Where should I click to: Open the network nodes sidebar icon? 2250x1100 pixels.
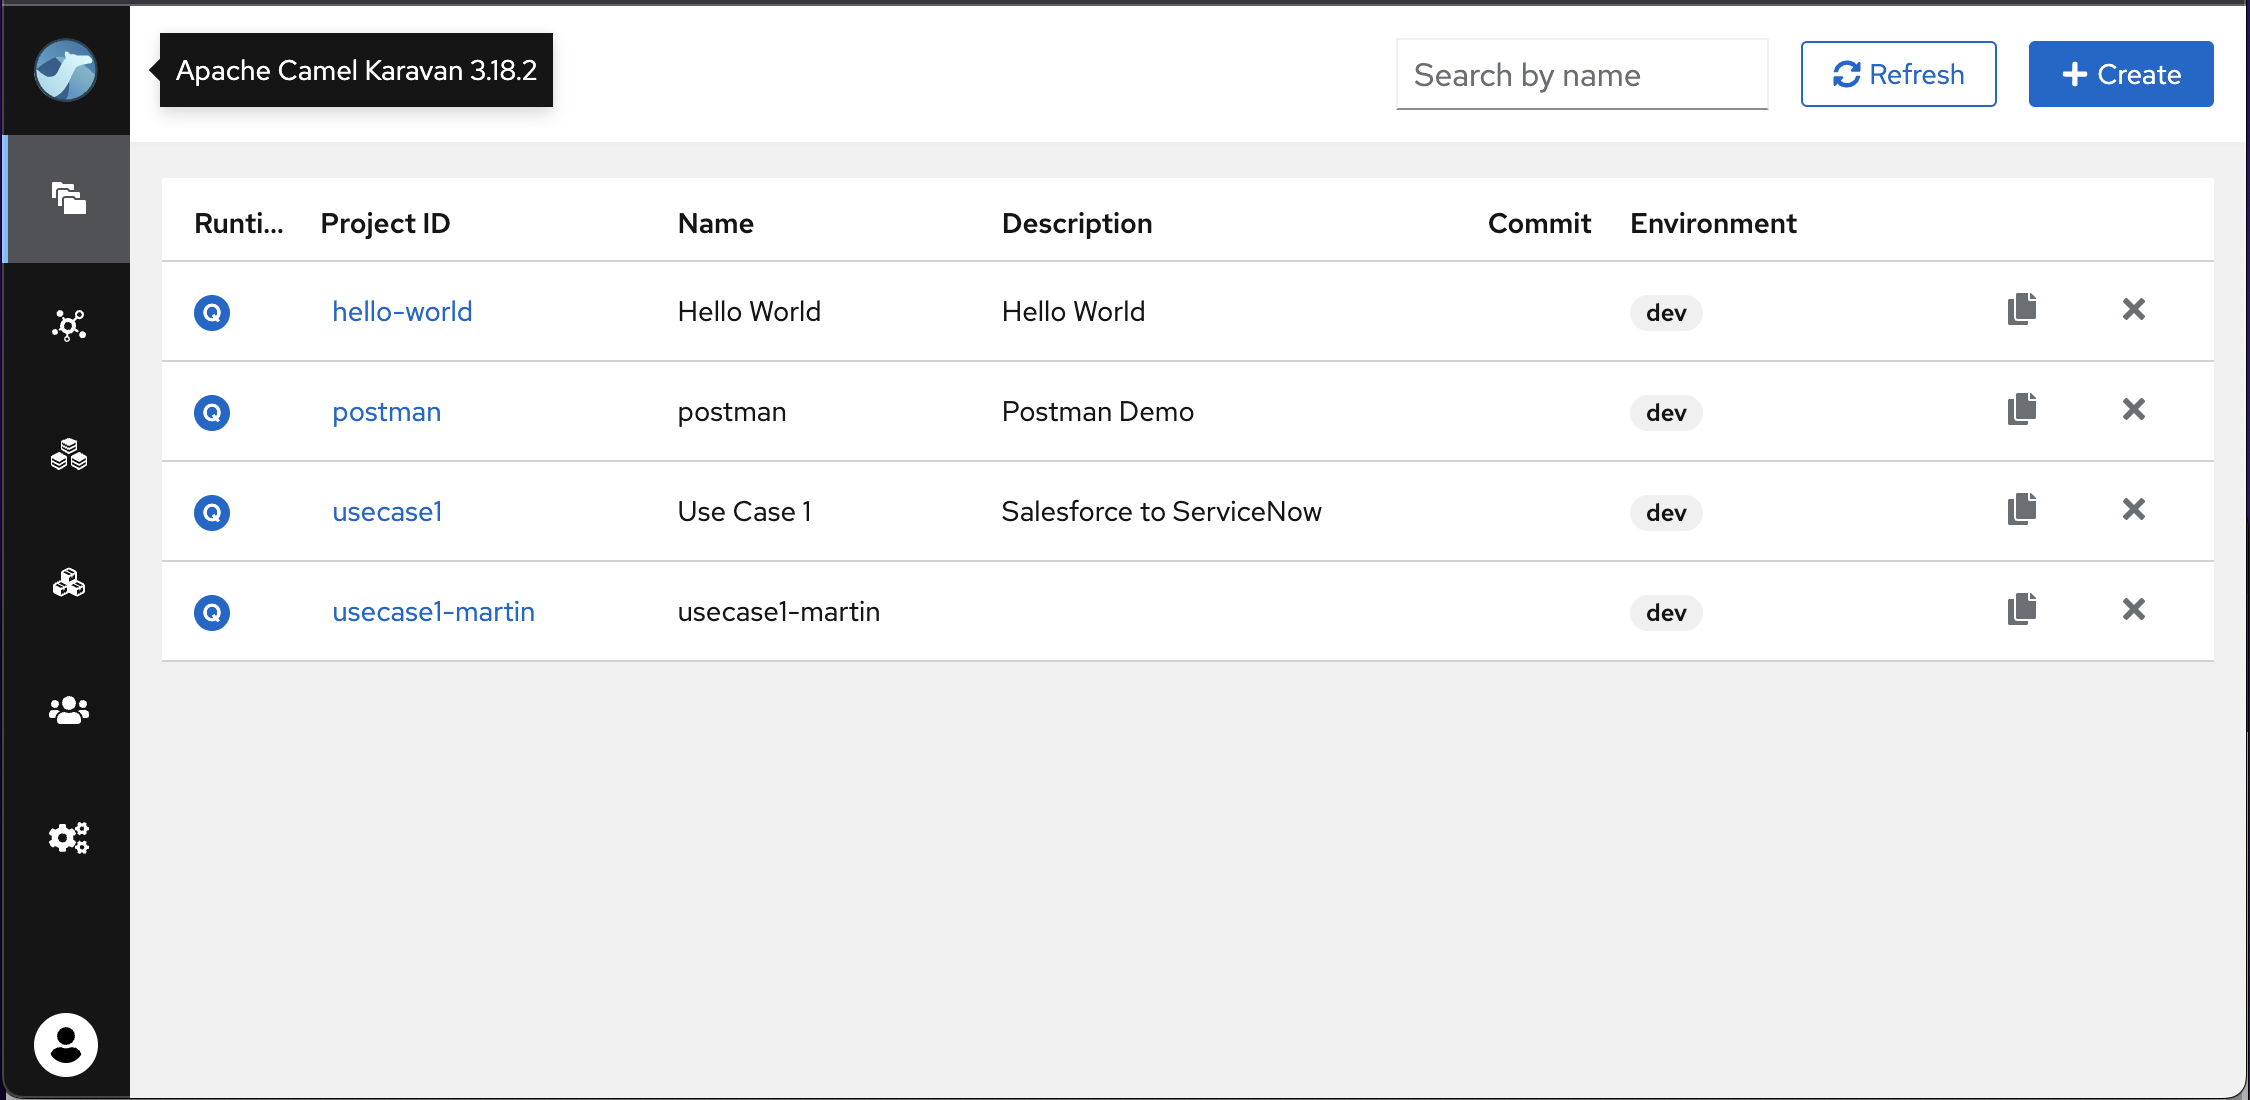pos(68,325)
